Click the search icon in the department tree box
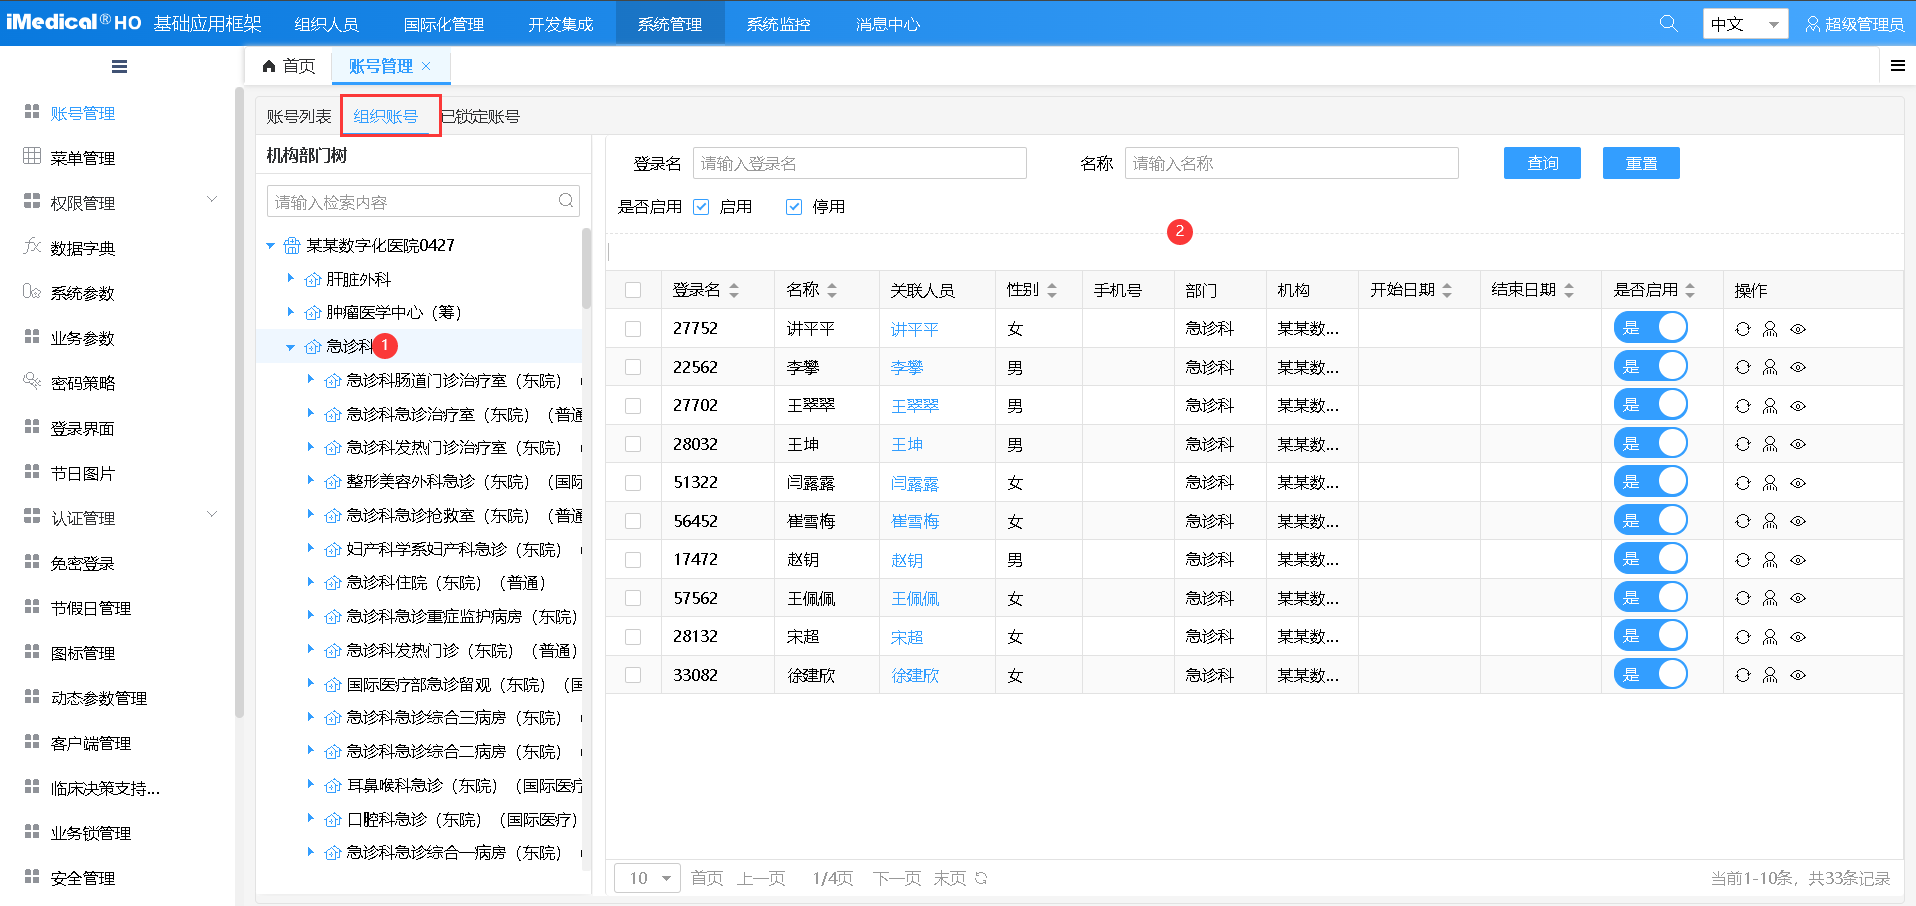The image size is (1916, 906). [x=565, y=200]
